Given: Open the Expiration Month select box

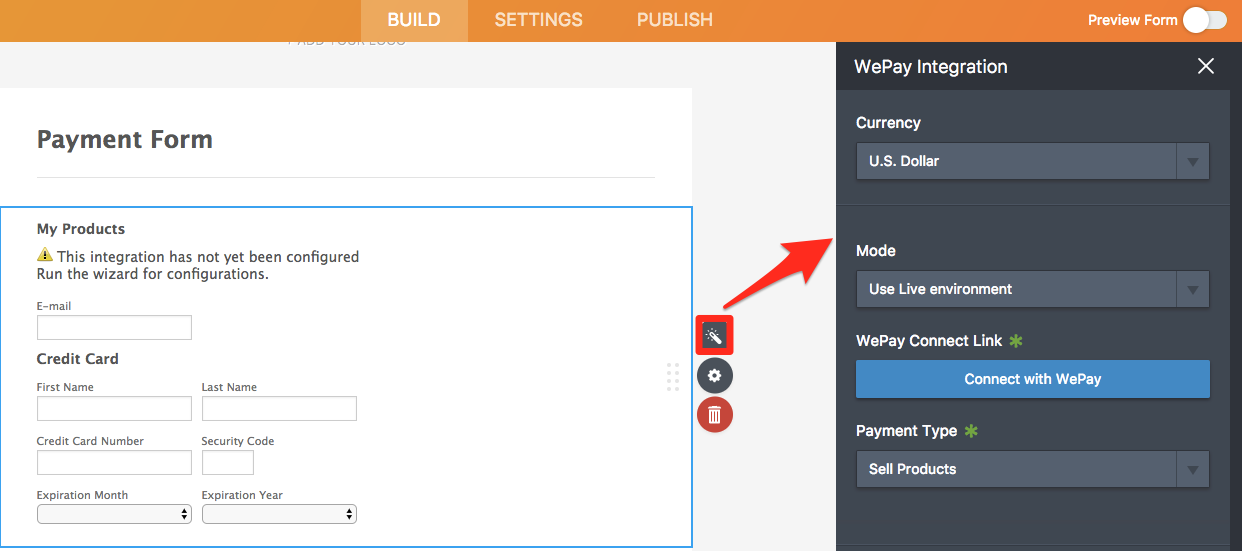Looking at the screenshot, I should click(x=114, y=514).
